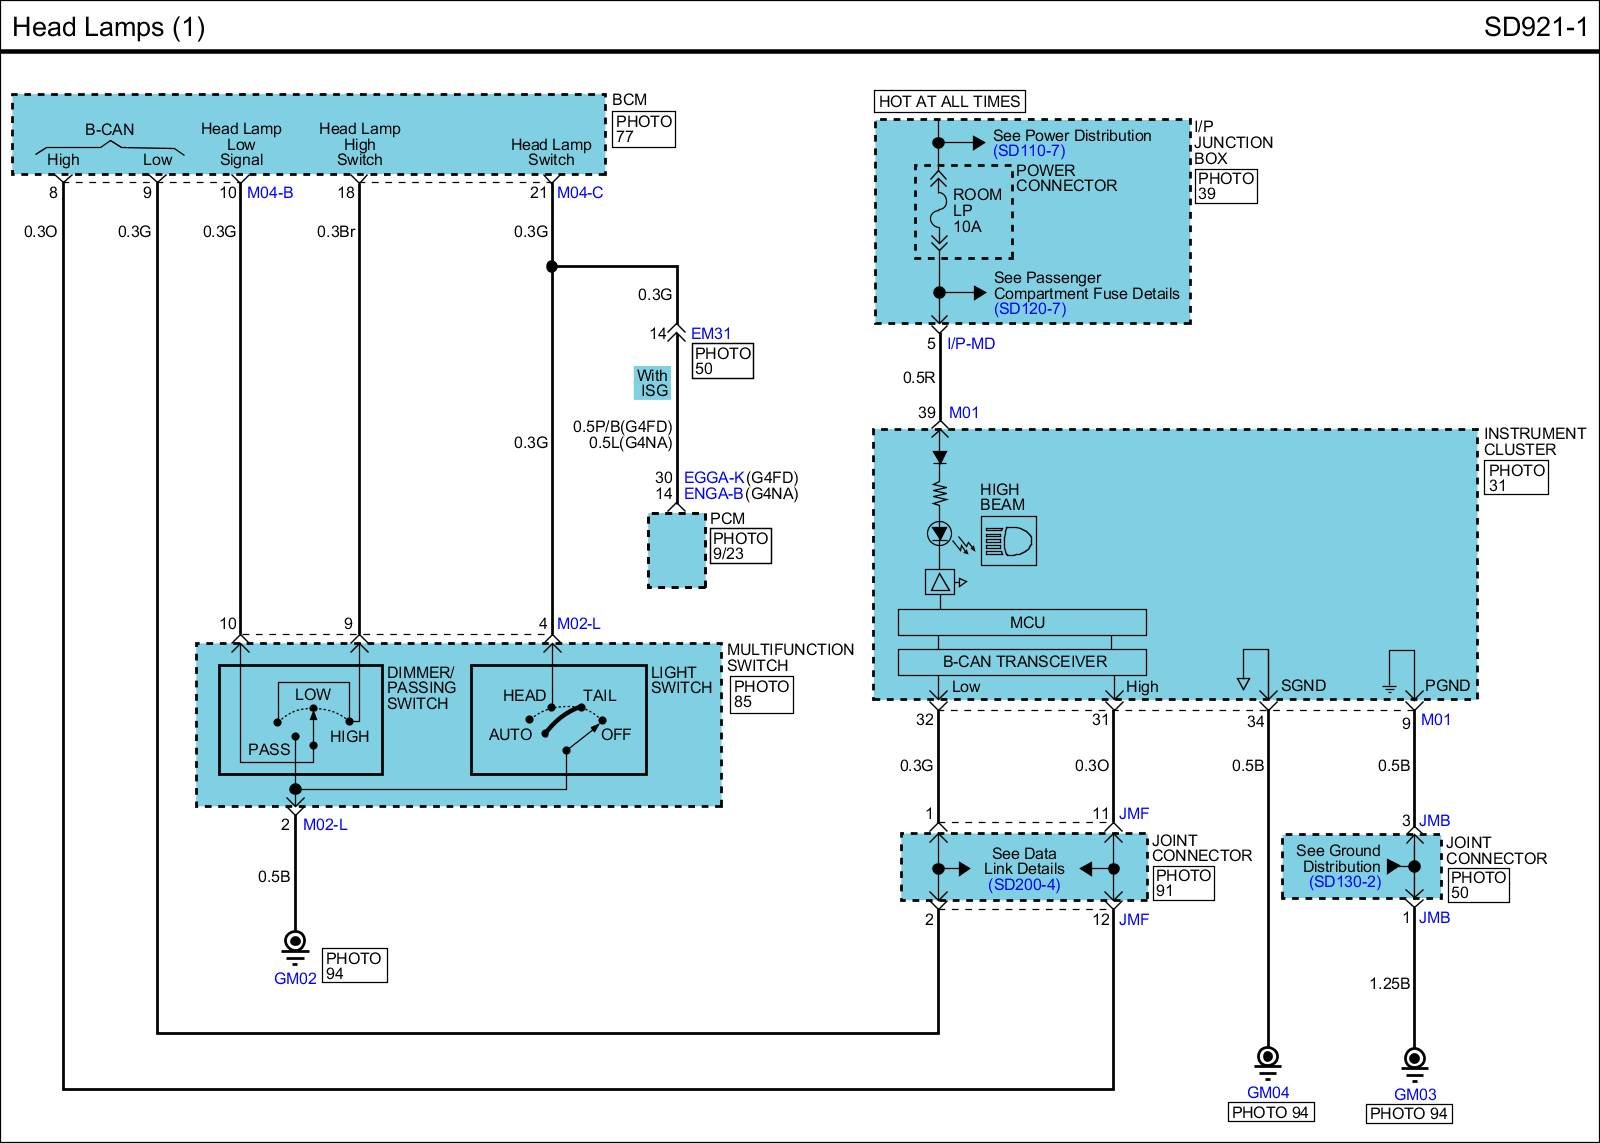Open the SD110-7 Power Distribution link
This screenshot has height=1143, width=1600.
pyautogui.click(x=1029, y=151)
